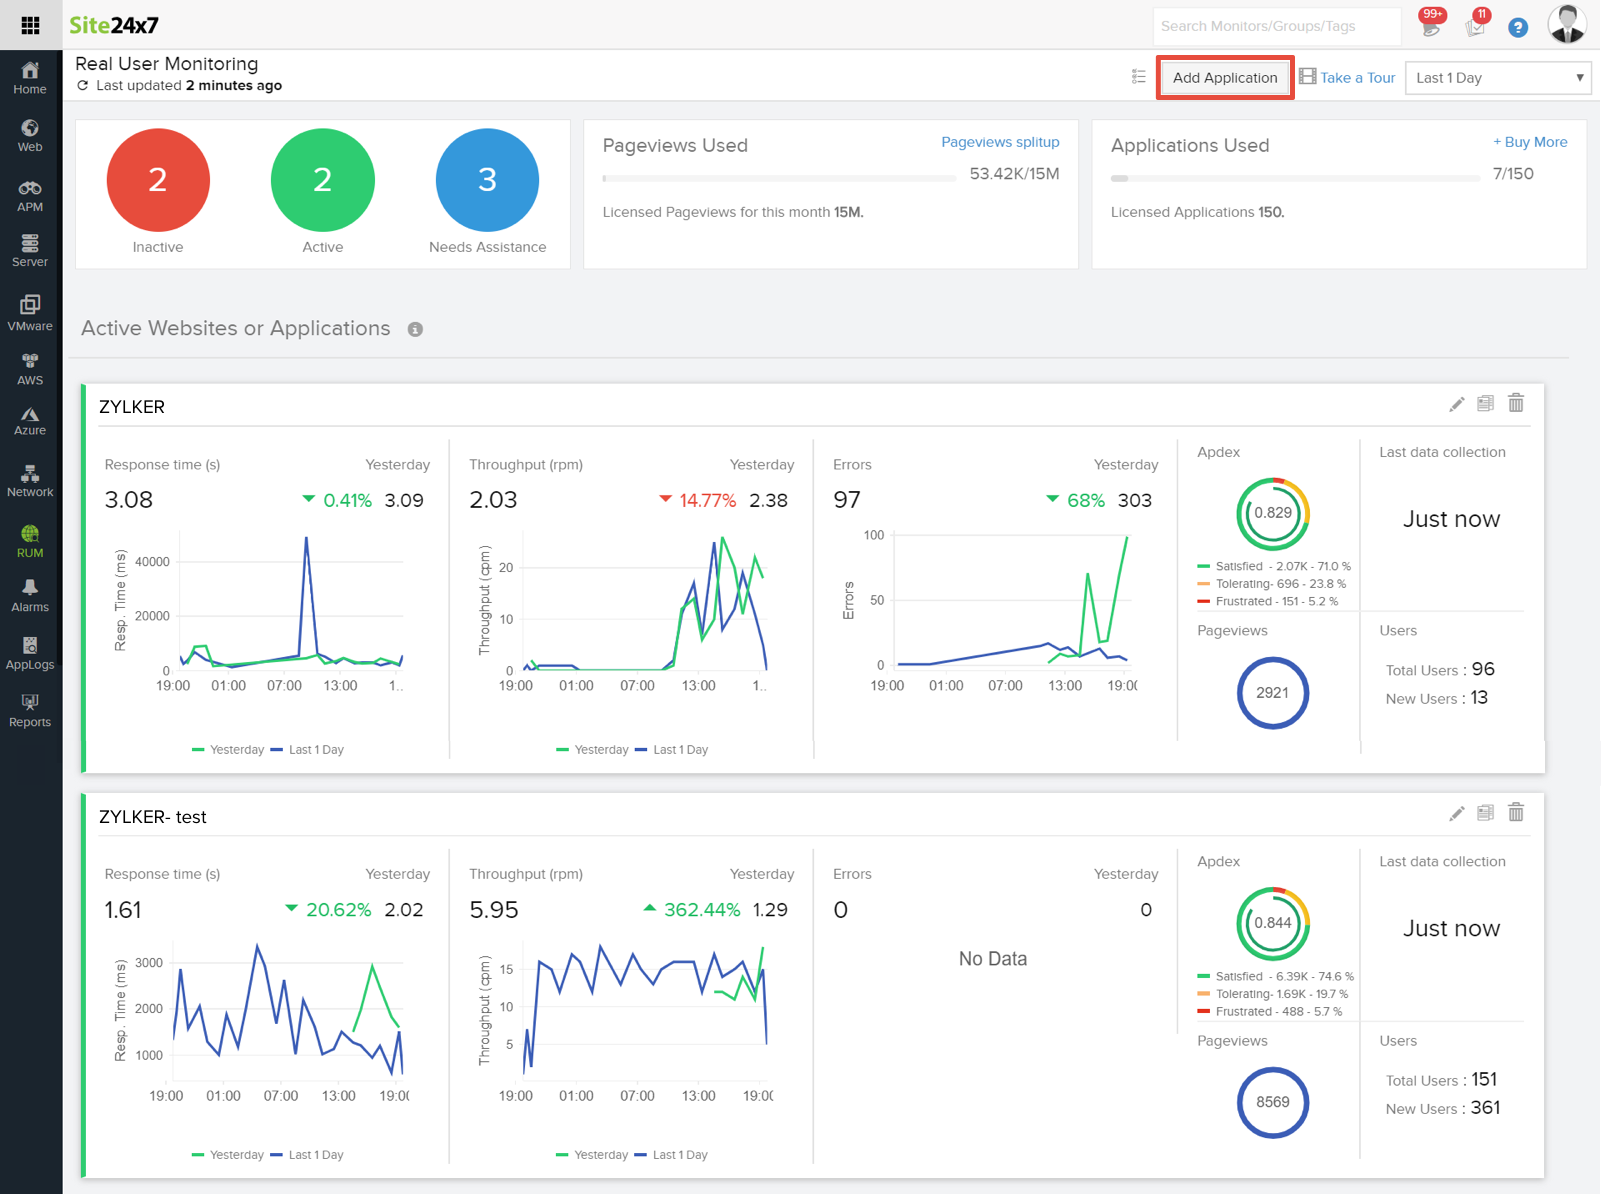The image size is (1601, 1194).
Task: Switch to list view icon
Action: point(1138,77)
